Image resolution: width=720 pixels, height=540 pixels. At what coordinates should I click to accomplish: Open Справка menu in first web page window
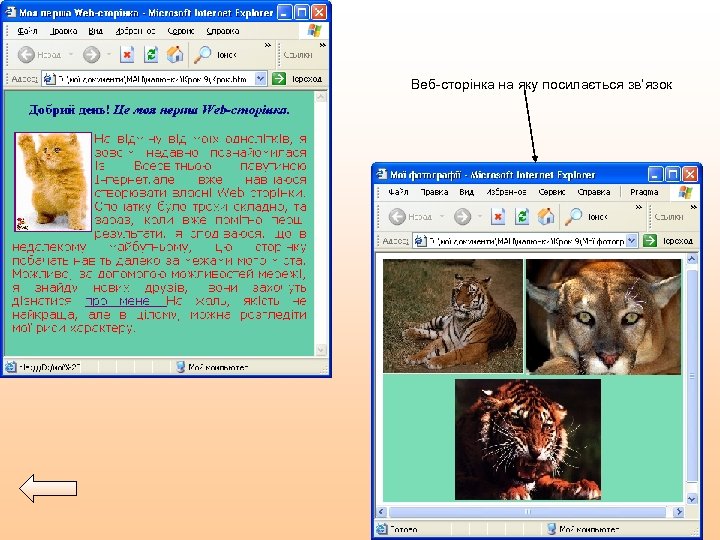pos(223,31)
